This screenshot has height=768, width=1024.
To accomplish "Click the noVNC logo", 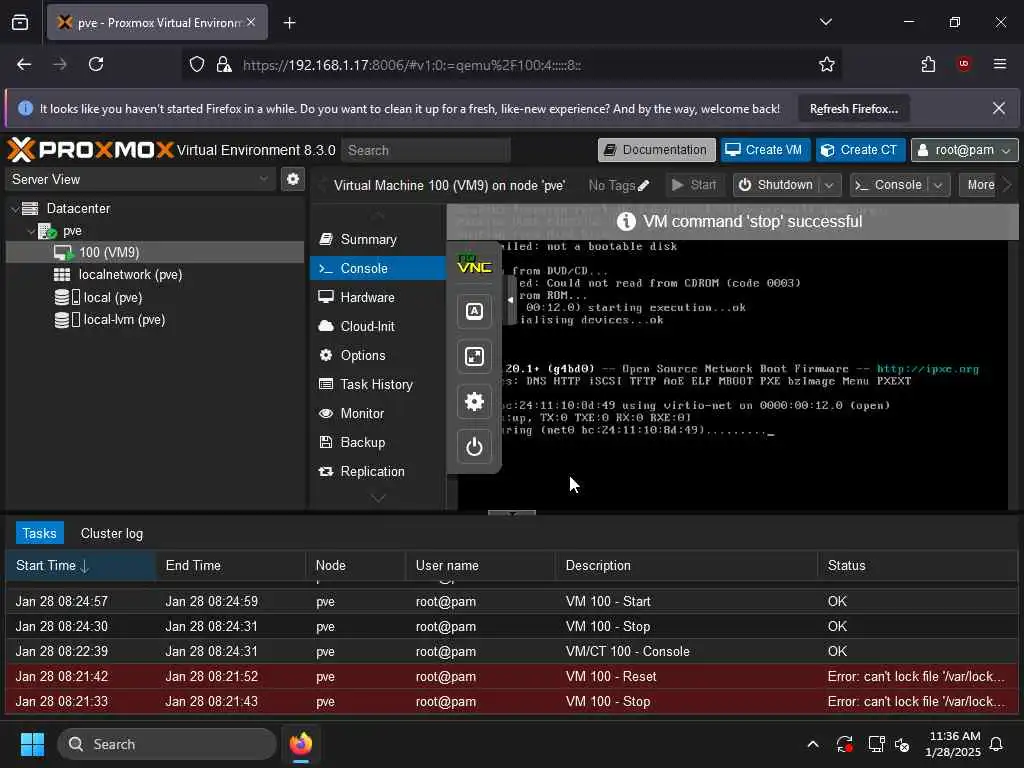I will (x=474, y=264).
